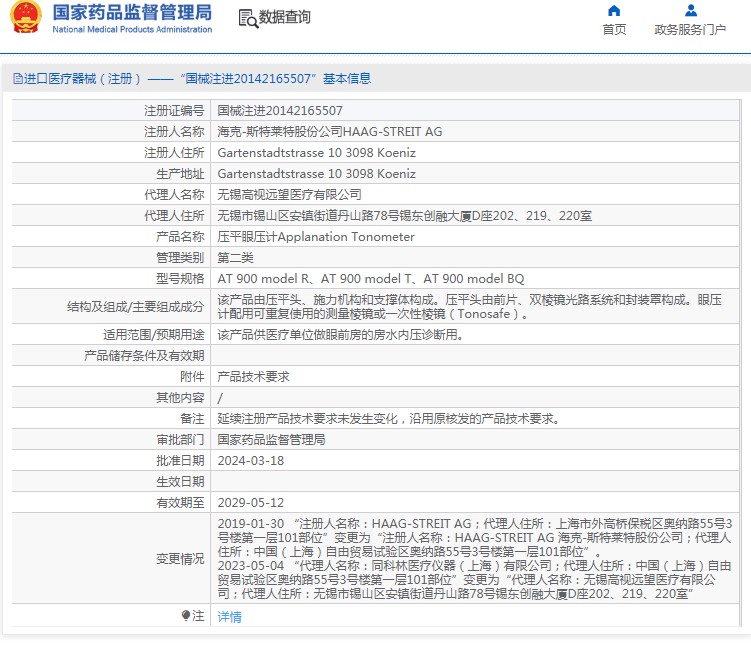Screen dimensions: 751x646
Task: Select management class 第二类 value
Action: coord(235,258)
